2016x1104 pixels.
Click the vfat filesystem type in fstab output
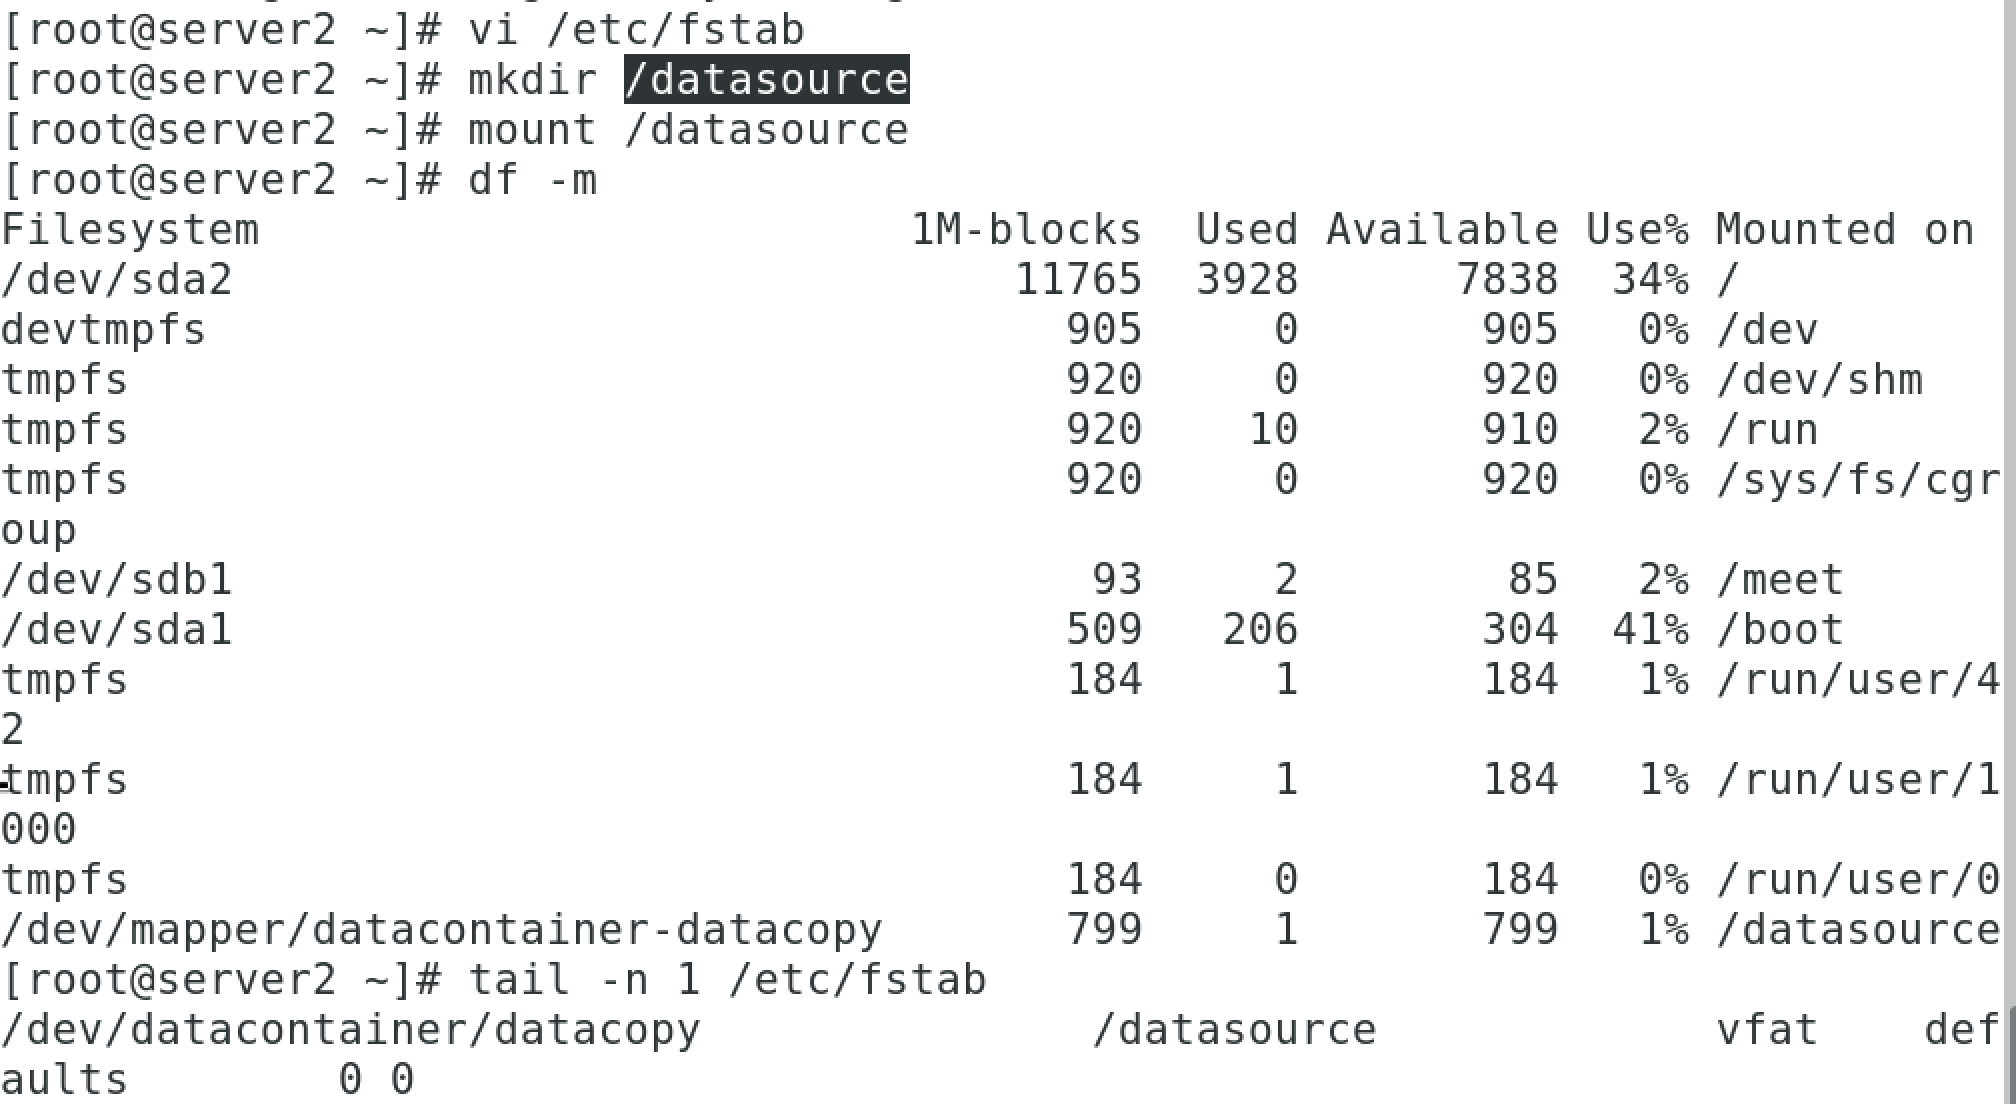[x=1767, y=1030]
